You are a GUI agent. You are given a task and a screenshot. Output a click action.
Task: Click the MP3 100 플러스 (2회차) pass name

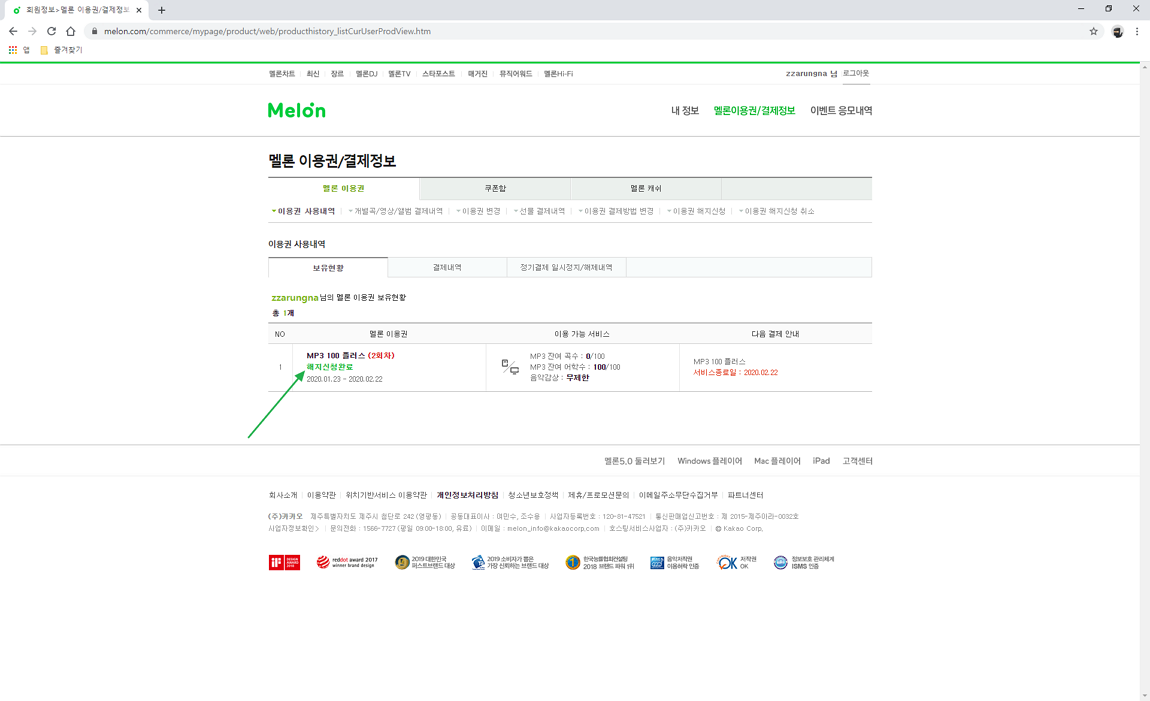(351, 356)
